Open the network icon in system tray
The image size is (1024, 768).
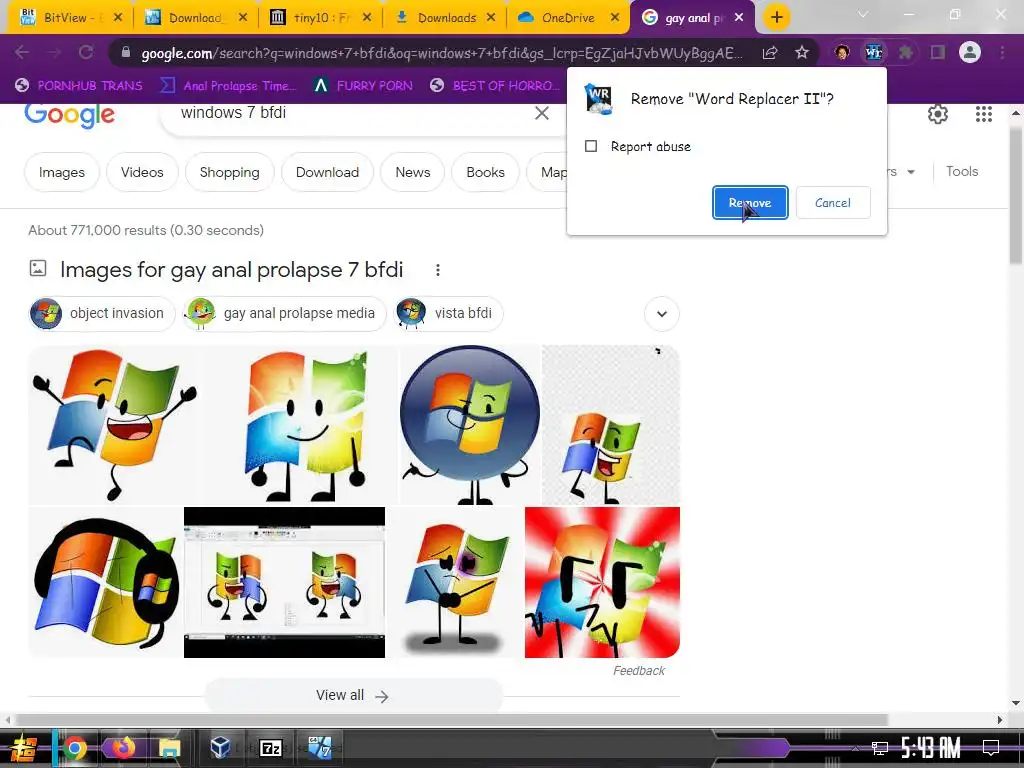(880, 748)
